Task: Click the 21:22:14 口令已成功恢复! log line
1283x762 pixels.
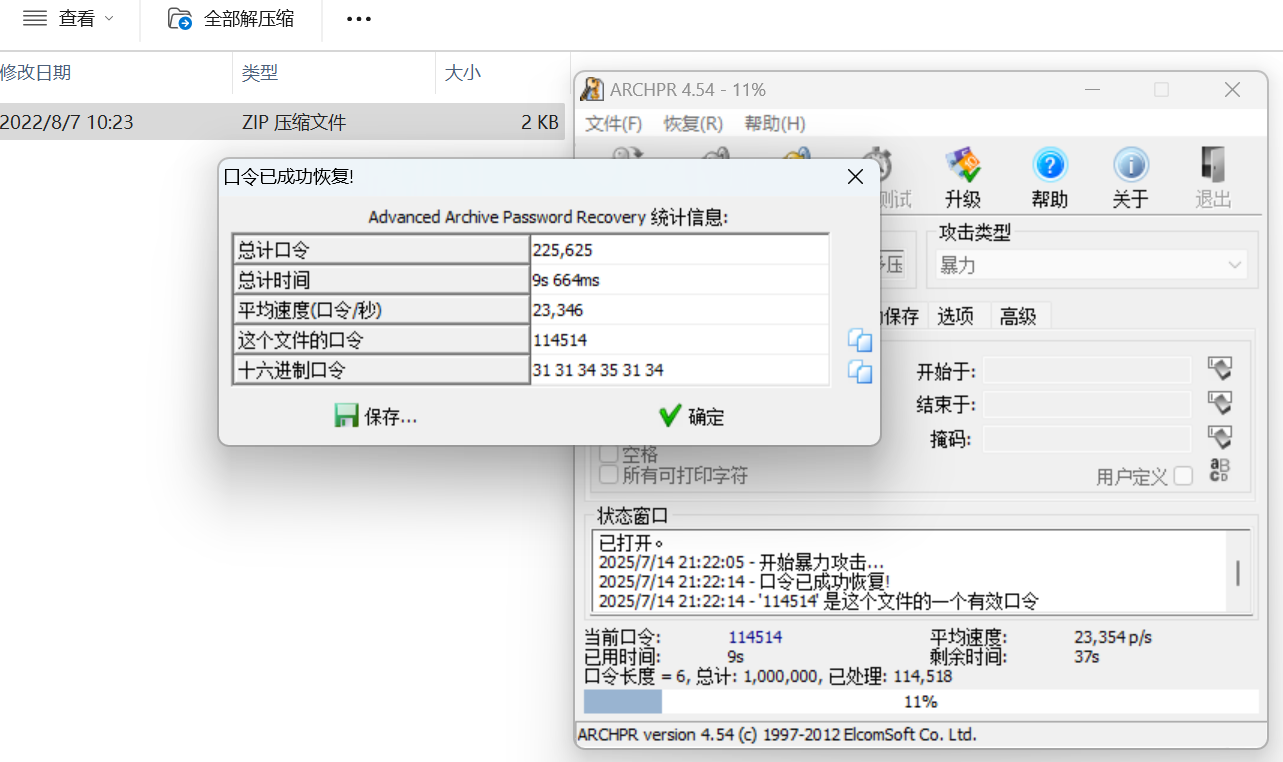Action: tap(744, 581)
